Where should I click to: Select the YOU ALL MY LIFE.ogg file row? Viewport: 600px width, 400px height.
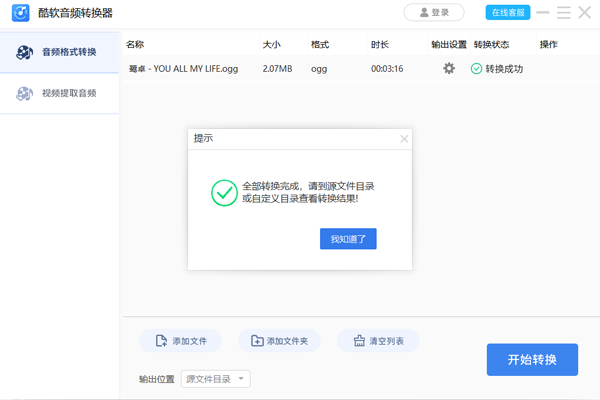(x=190, y=69)
